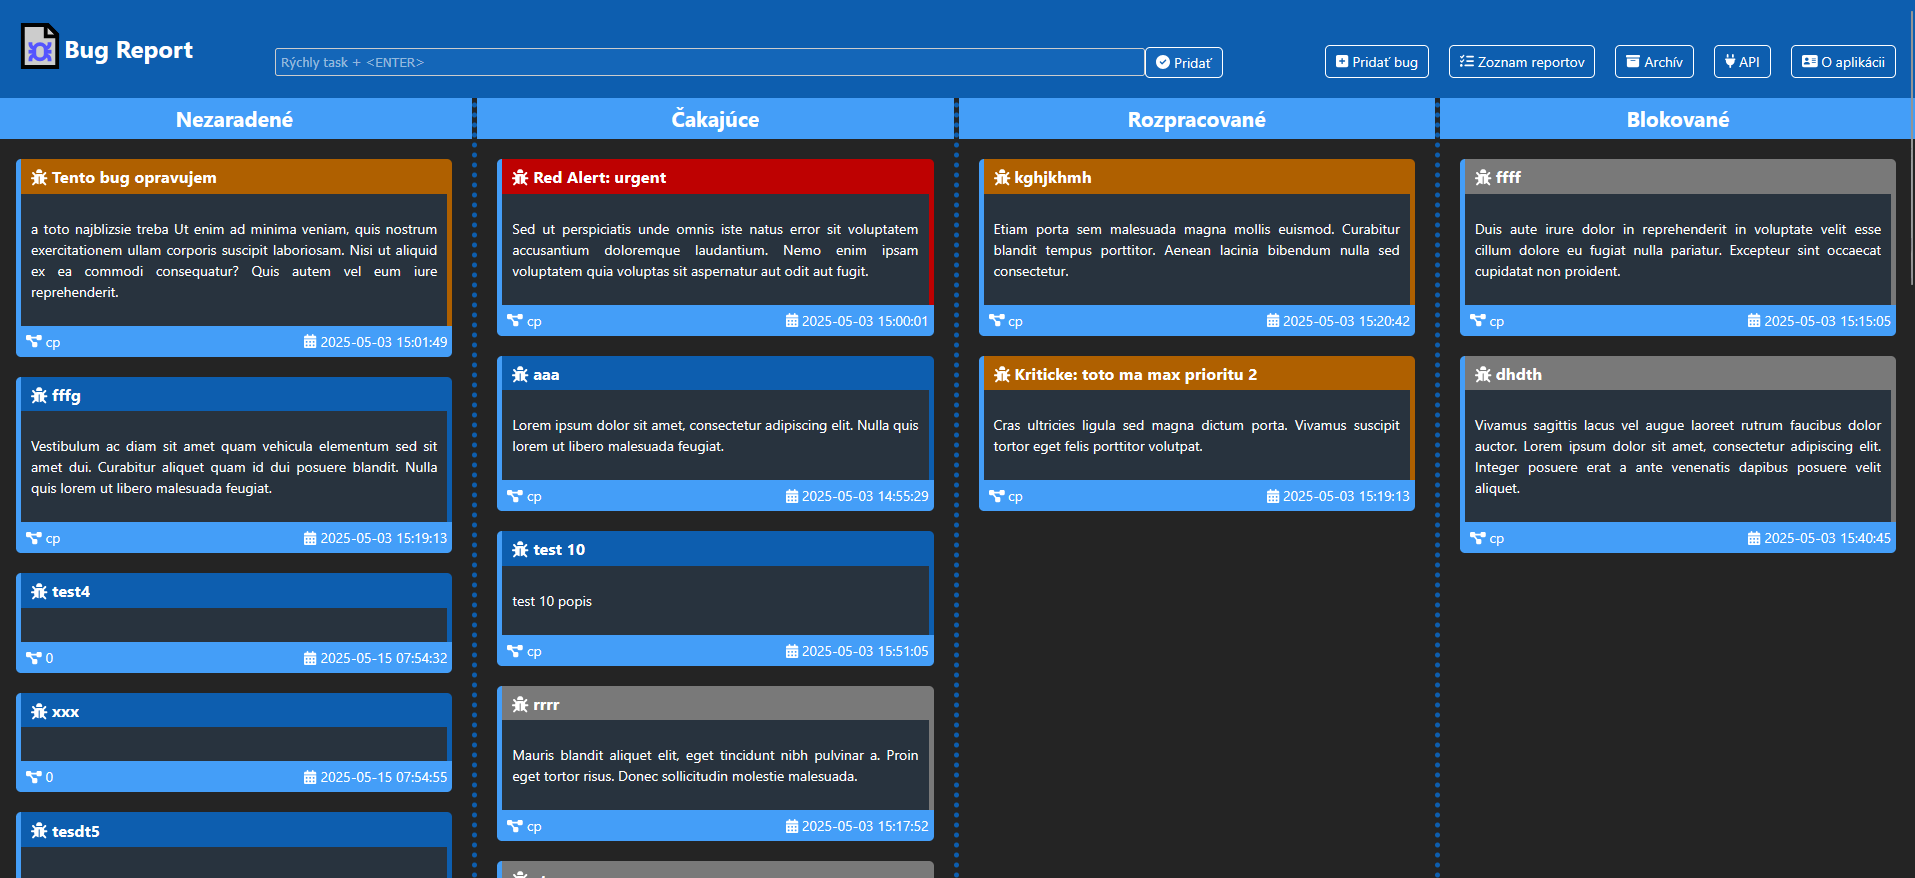Click bug icon on 'kghjkhmh' card
The width and height of the screenshot is (1915, 878).
pos(1001,178)
